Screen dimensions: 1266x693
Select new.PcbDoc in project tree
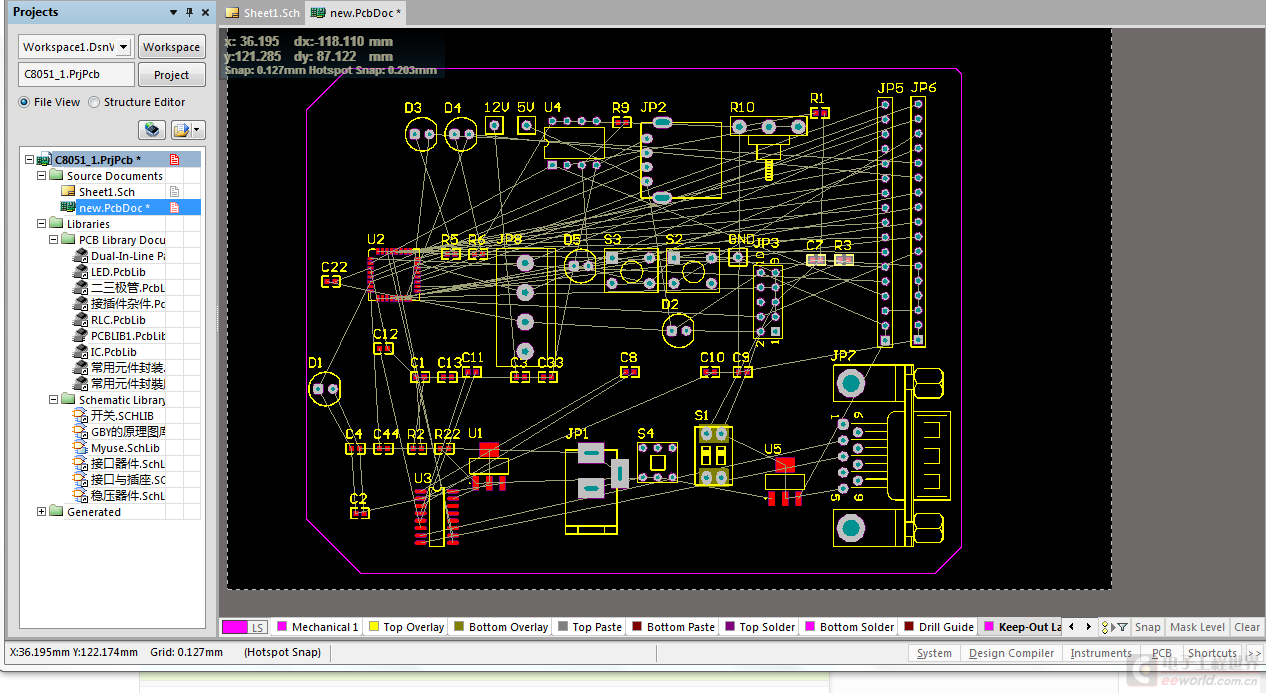114,208
